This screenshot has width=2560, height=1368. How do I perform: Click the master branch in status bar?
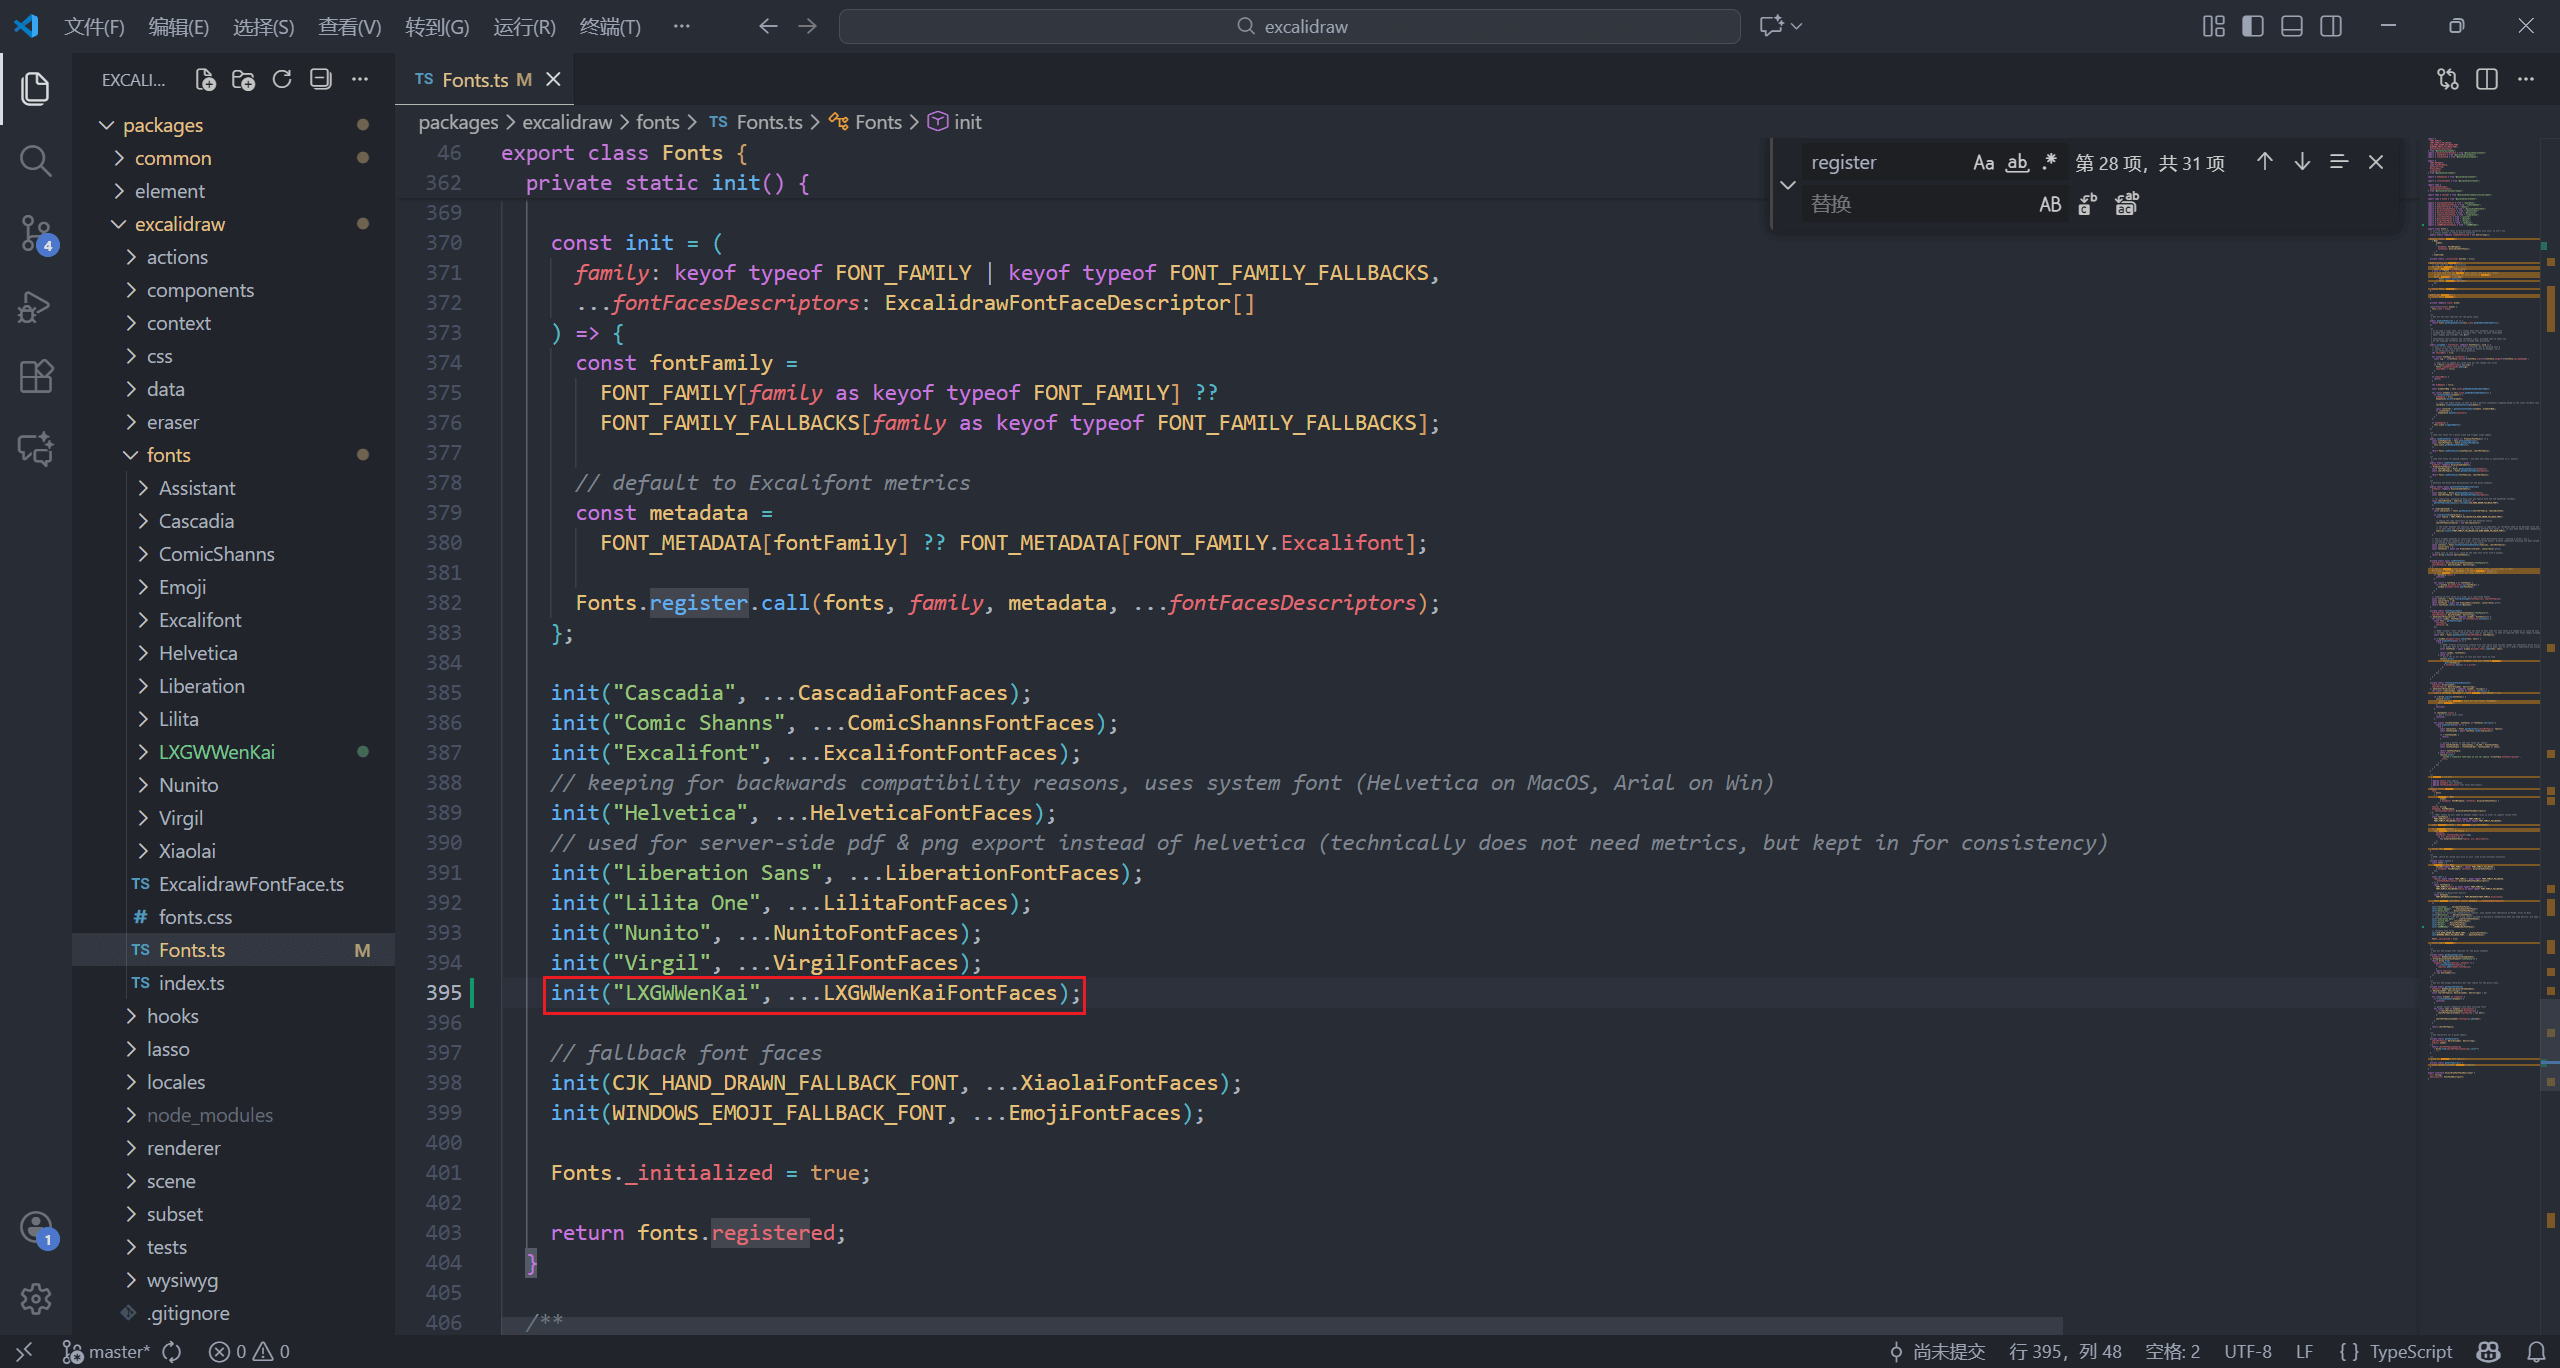pos(118,1352)
